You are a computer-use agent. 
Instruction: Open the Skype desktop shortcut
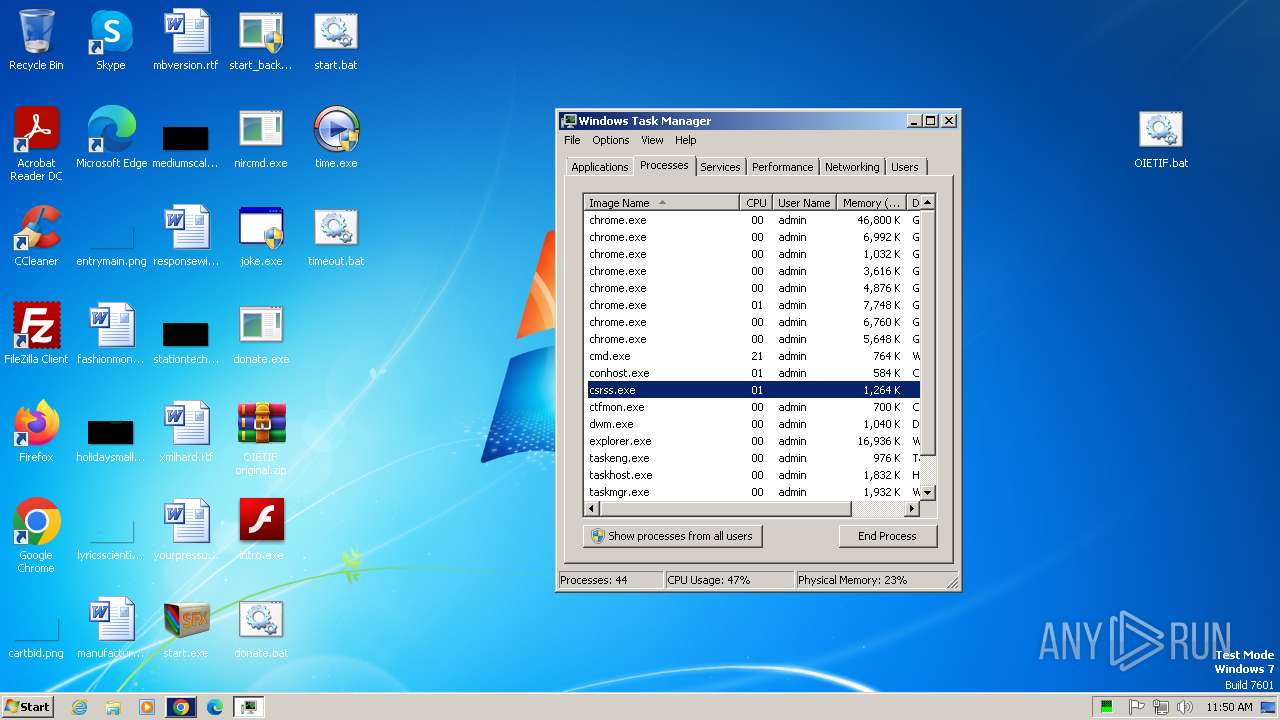click(x=110, y=40)
